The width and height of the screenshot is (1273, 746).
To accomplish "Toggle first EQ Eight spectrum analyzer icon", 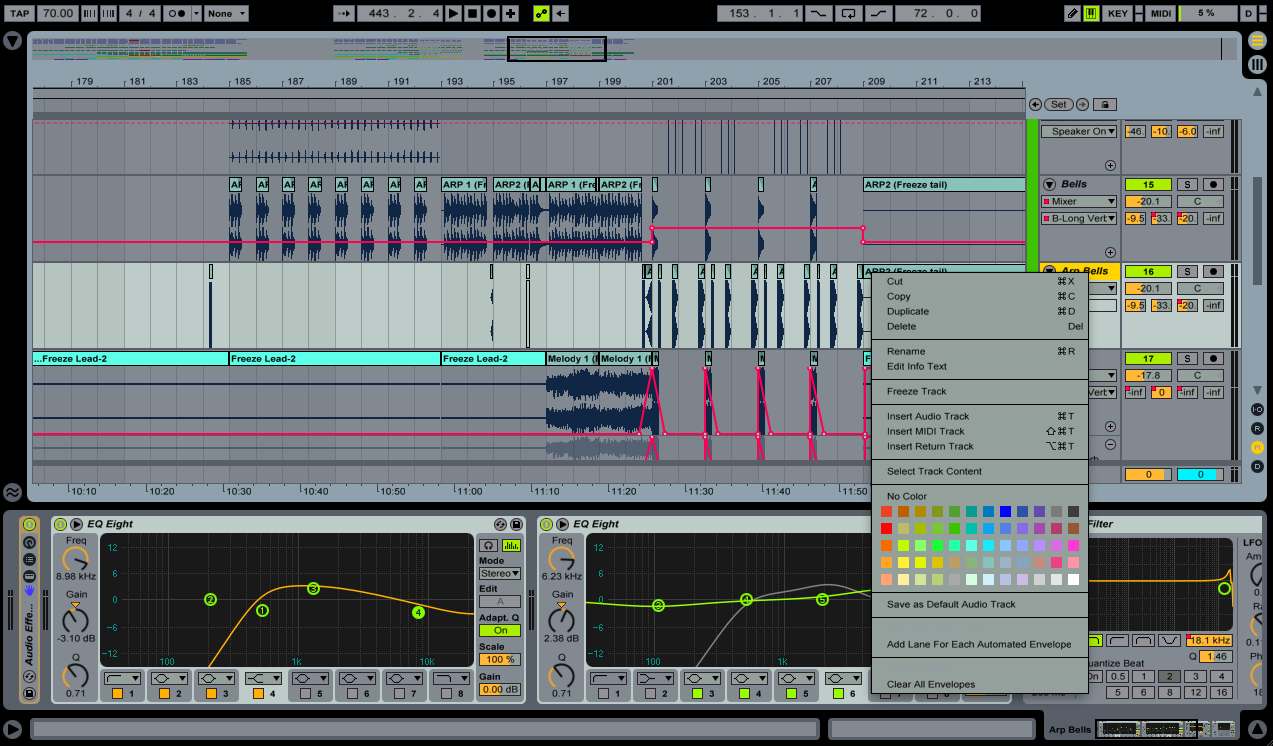I will [x=511, y=545].
